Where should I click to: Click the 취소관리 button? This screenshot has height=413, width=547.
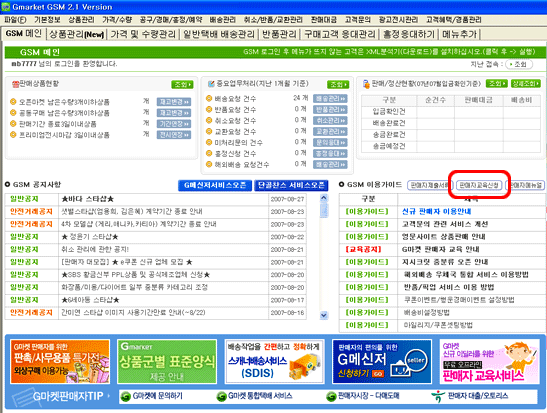click(x=330, y=120)
